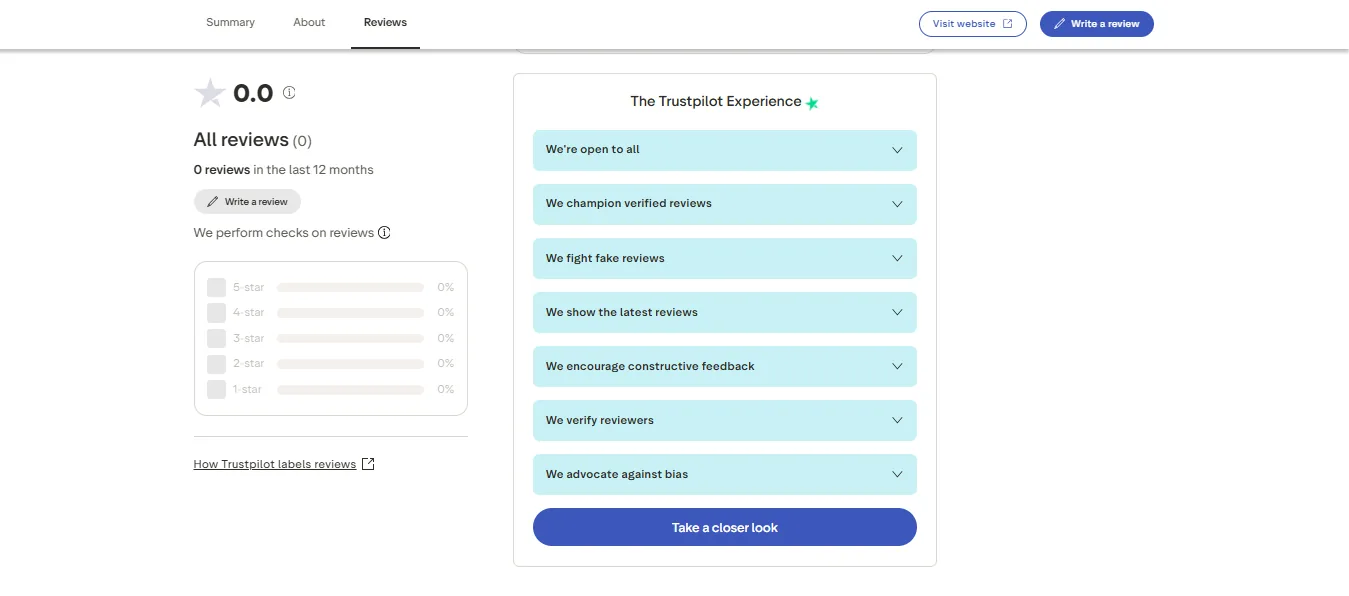1349x596 pixels.
Task: Expand We encourage constructive feedback
Action: click(x=725, y=366)
